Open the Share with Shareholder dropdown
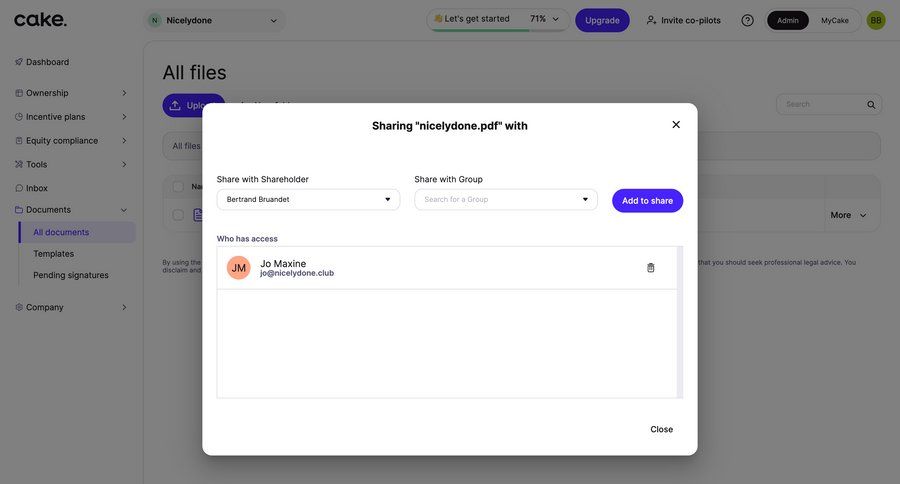900x484 pixels. coord(308,200)
